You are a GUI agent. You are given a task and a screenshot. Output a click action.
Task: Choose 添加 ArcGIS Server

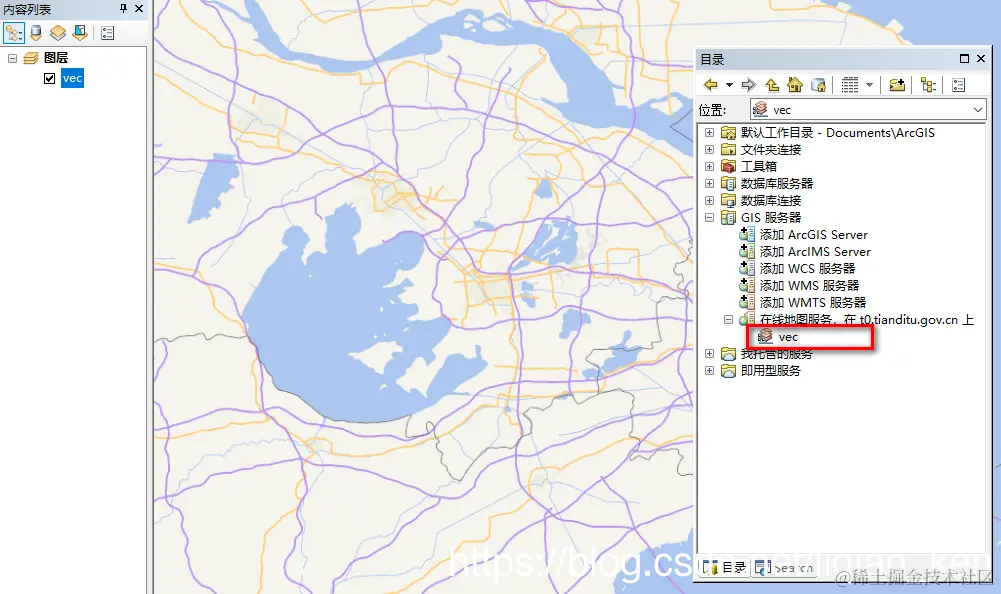click(813, 234)
